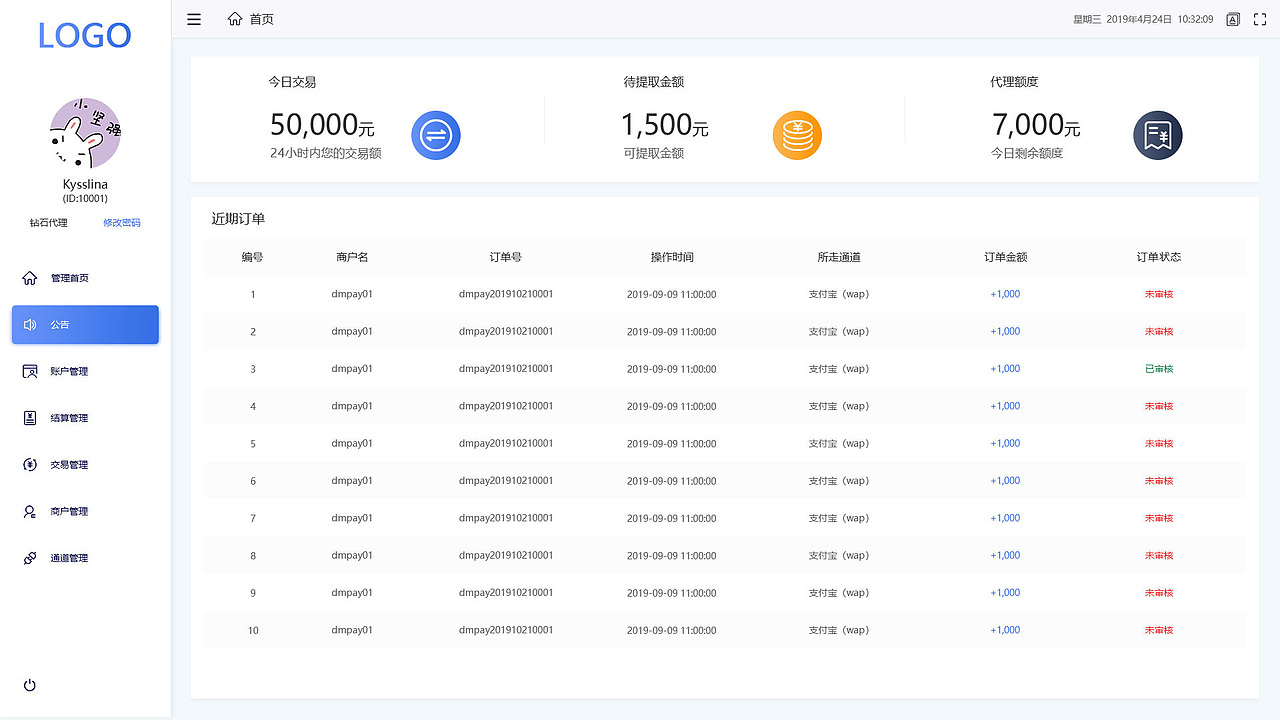Screen dimensions: 1280x720
Task: Click the 近期订单 section heading
Action: [238, 219]
